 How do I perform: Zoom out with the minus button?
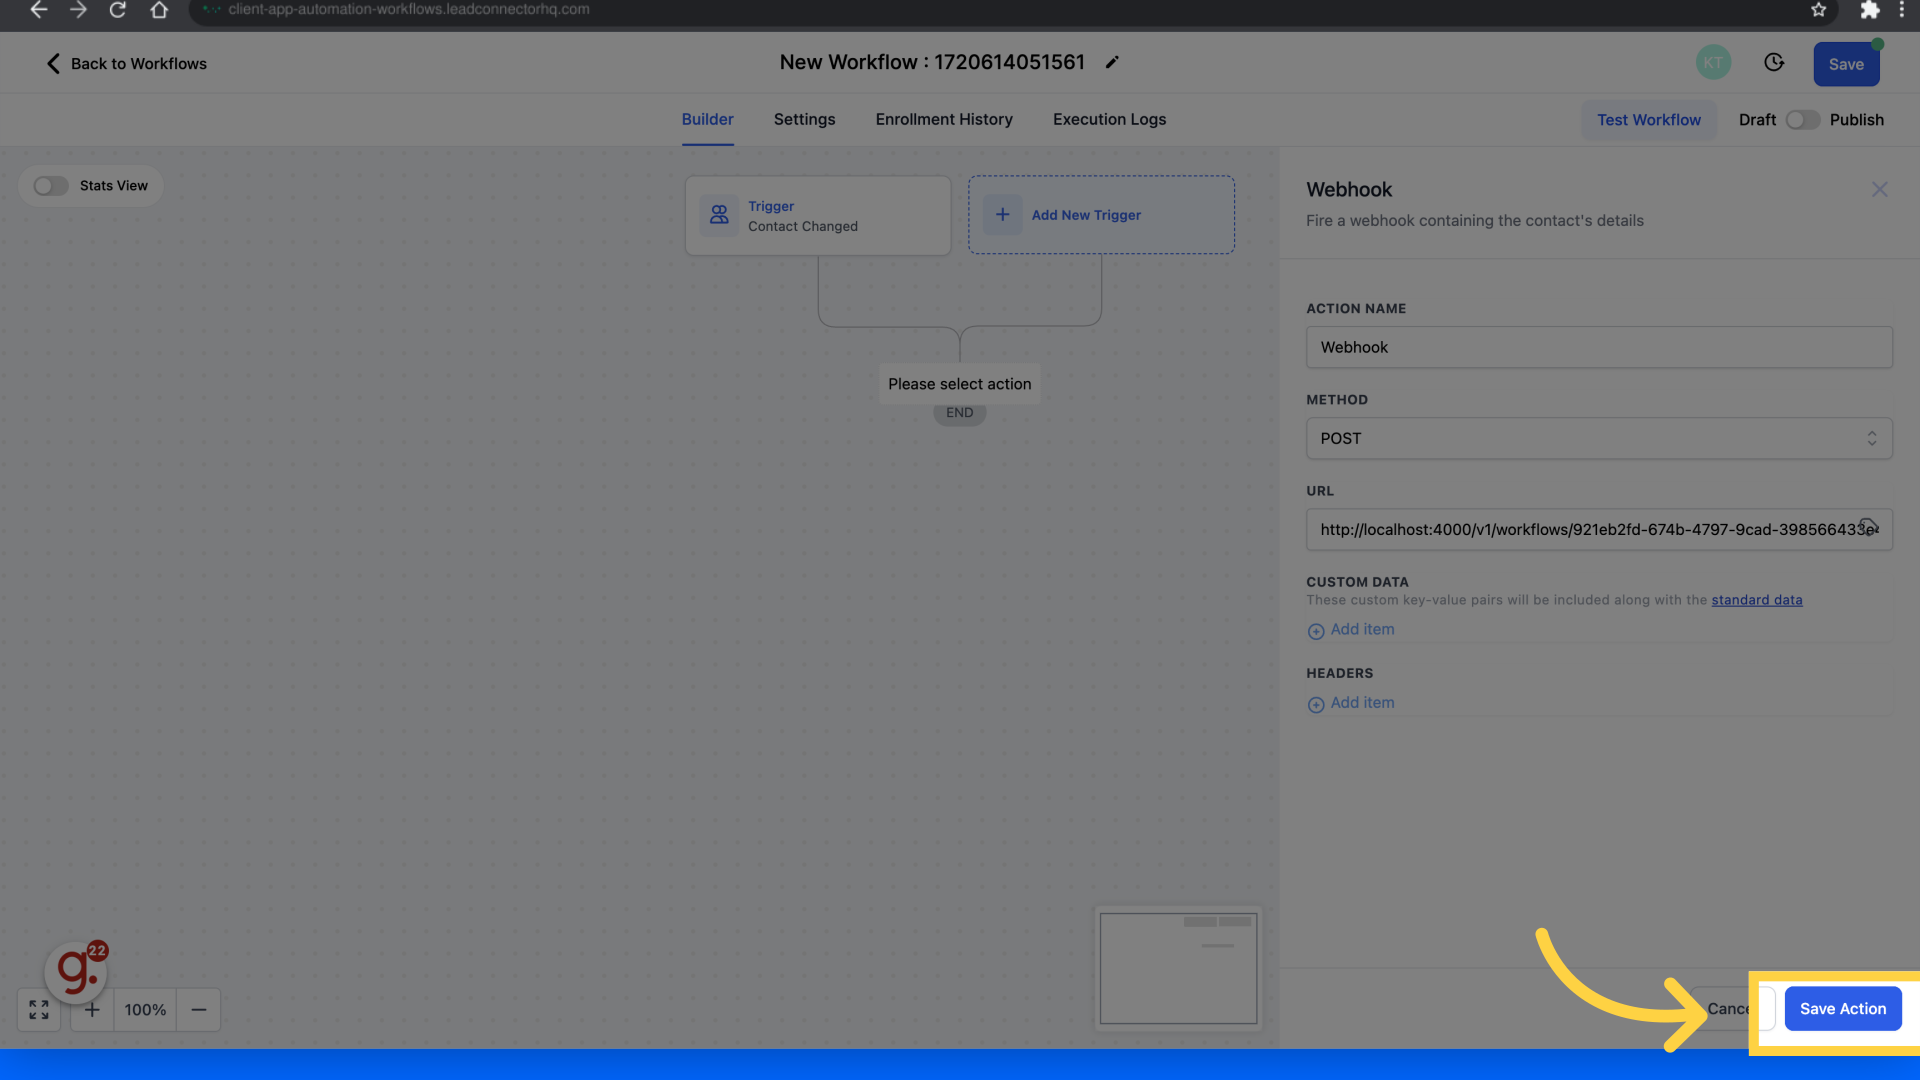pyautogui.click(x=199, y=1010)
